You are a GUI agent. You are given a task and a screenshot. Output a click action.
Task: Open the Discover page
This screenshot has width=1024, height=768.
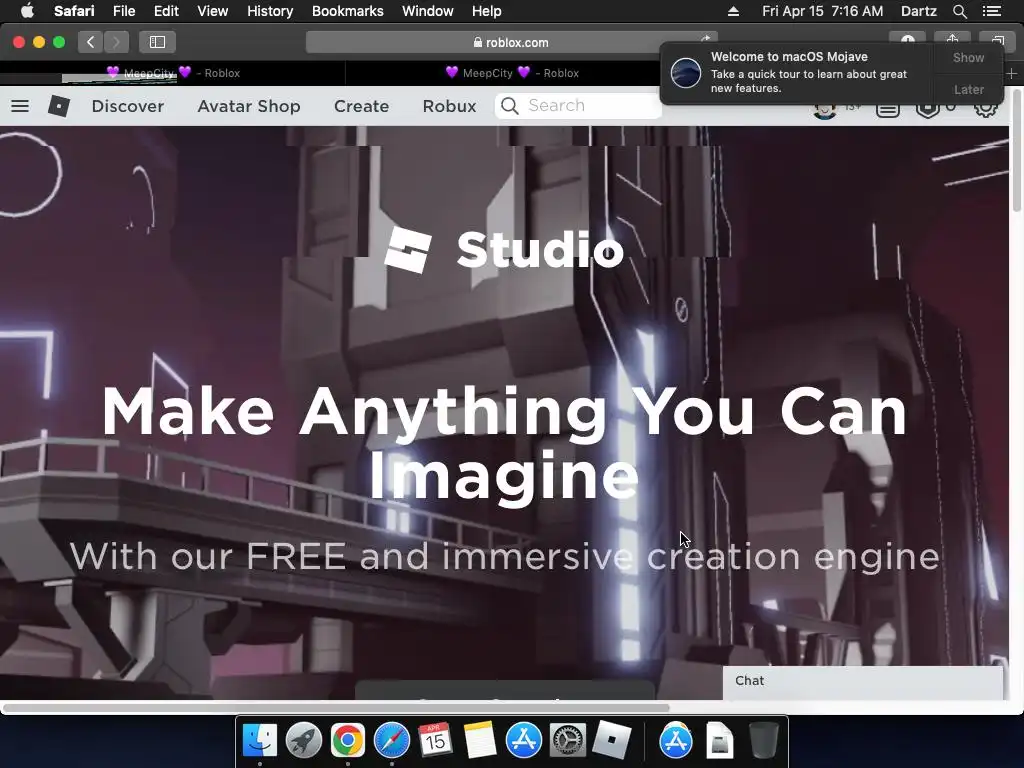(127, 106)
